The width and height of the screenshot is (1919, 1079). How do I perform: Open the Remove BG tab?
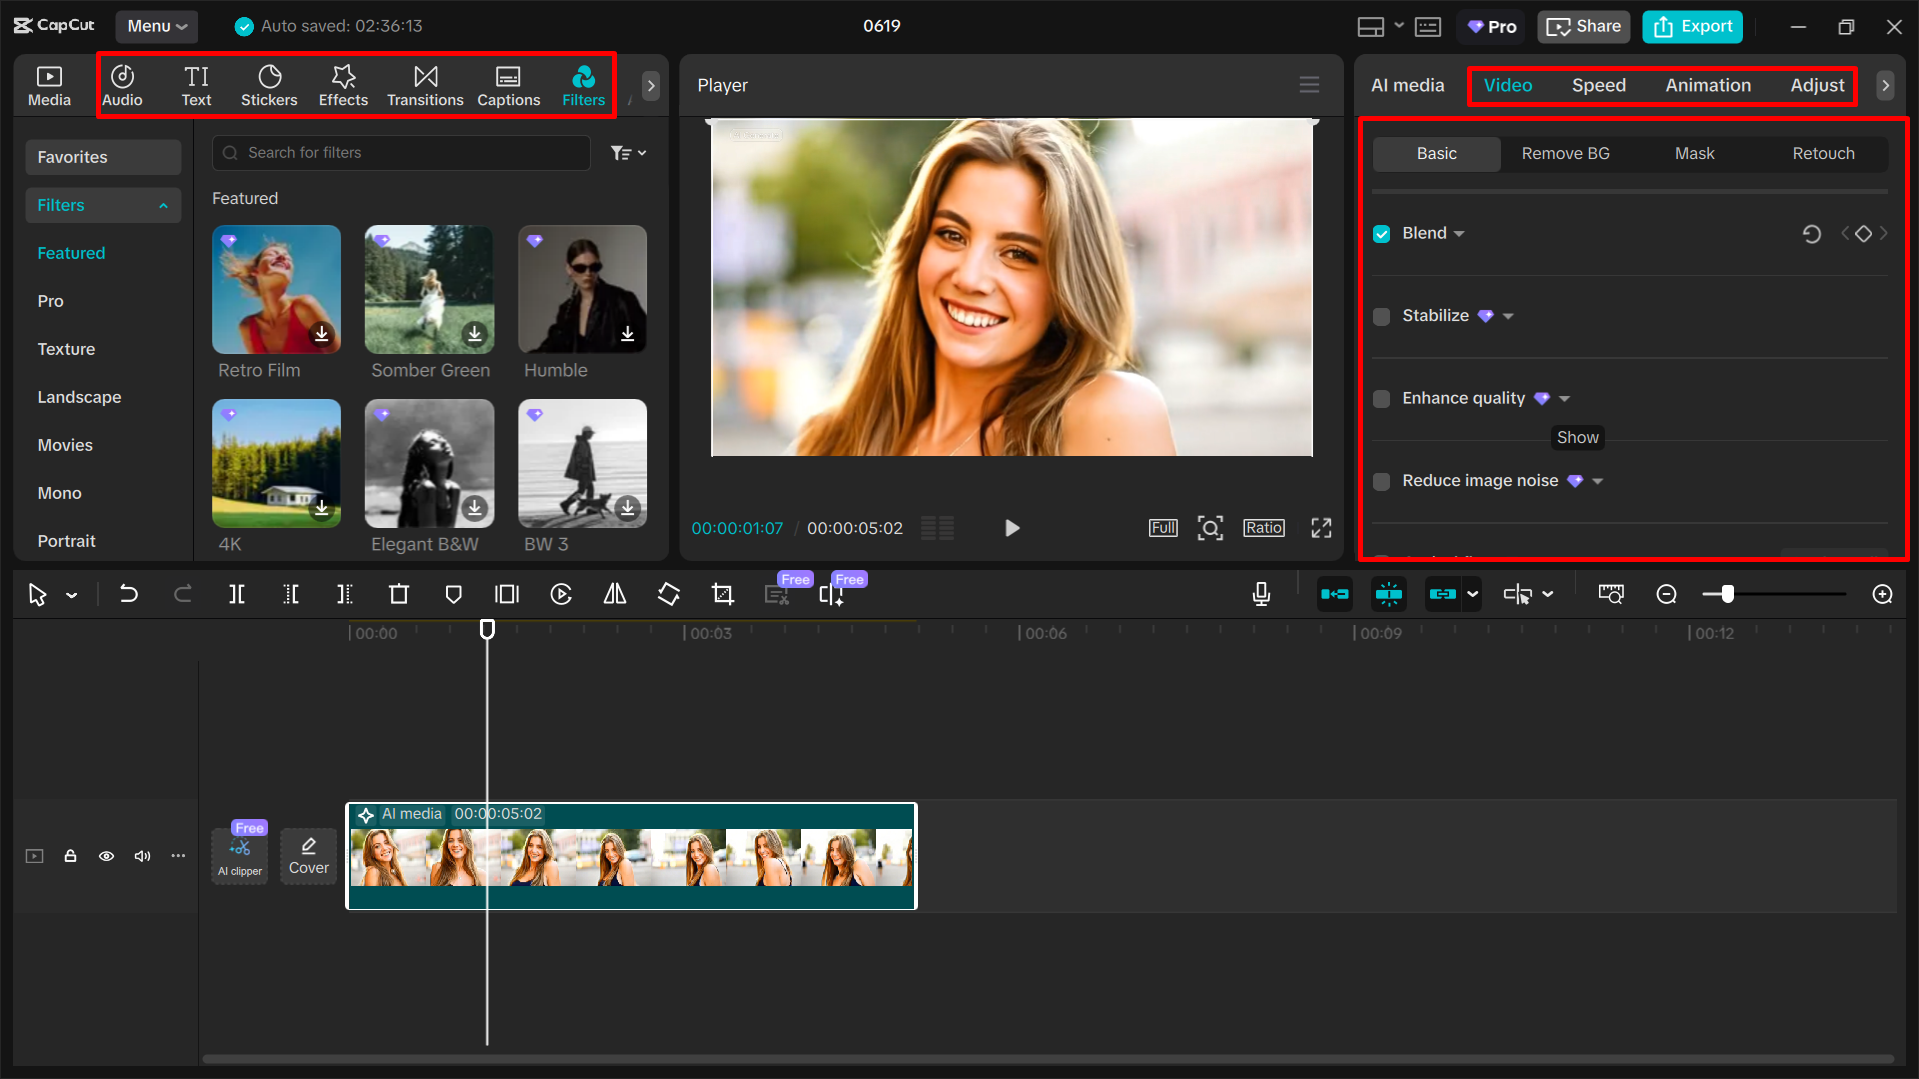(x=1565, y=153)
